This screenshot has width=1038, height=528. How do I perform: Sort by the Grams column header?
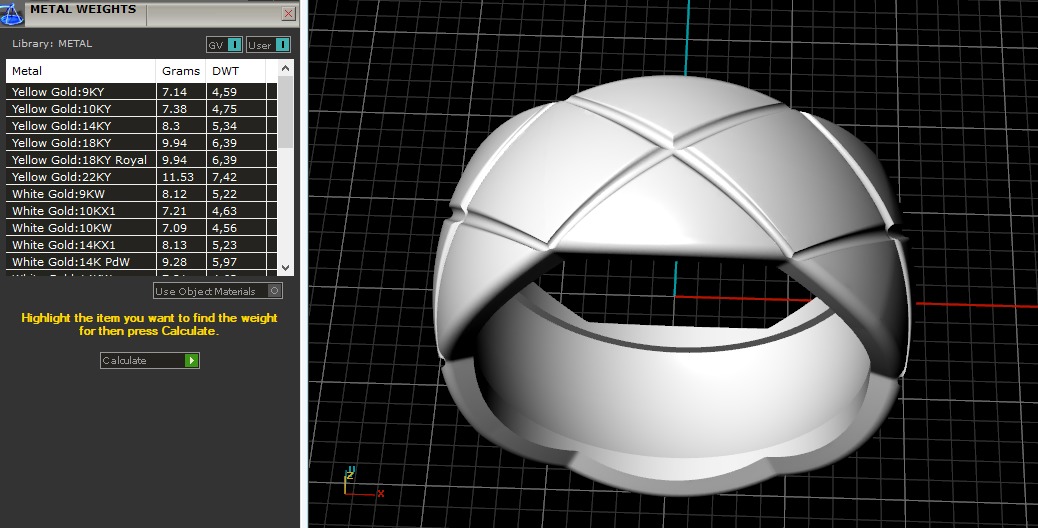181,71
